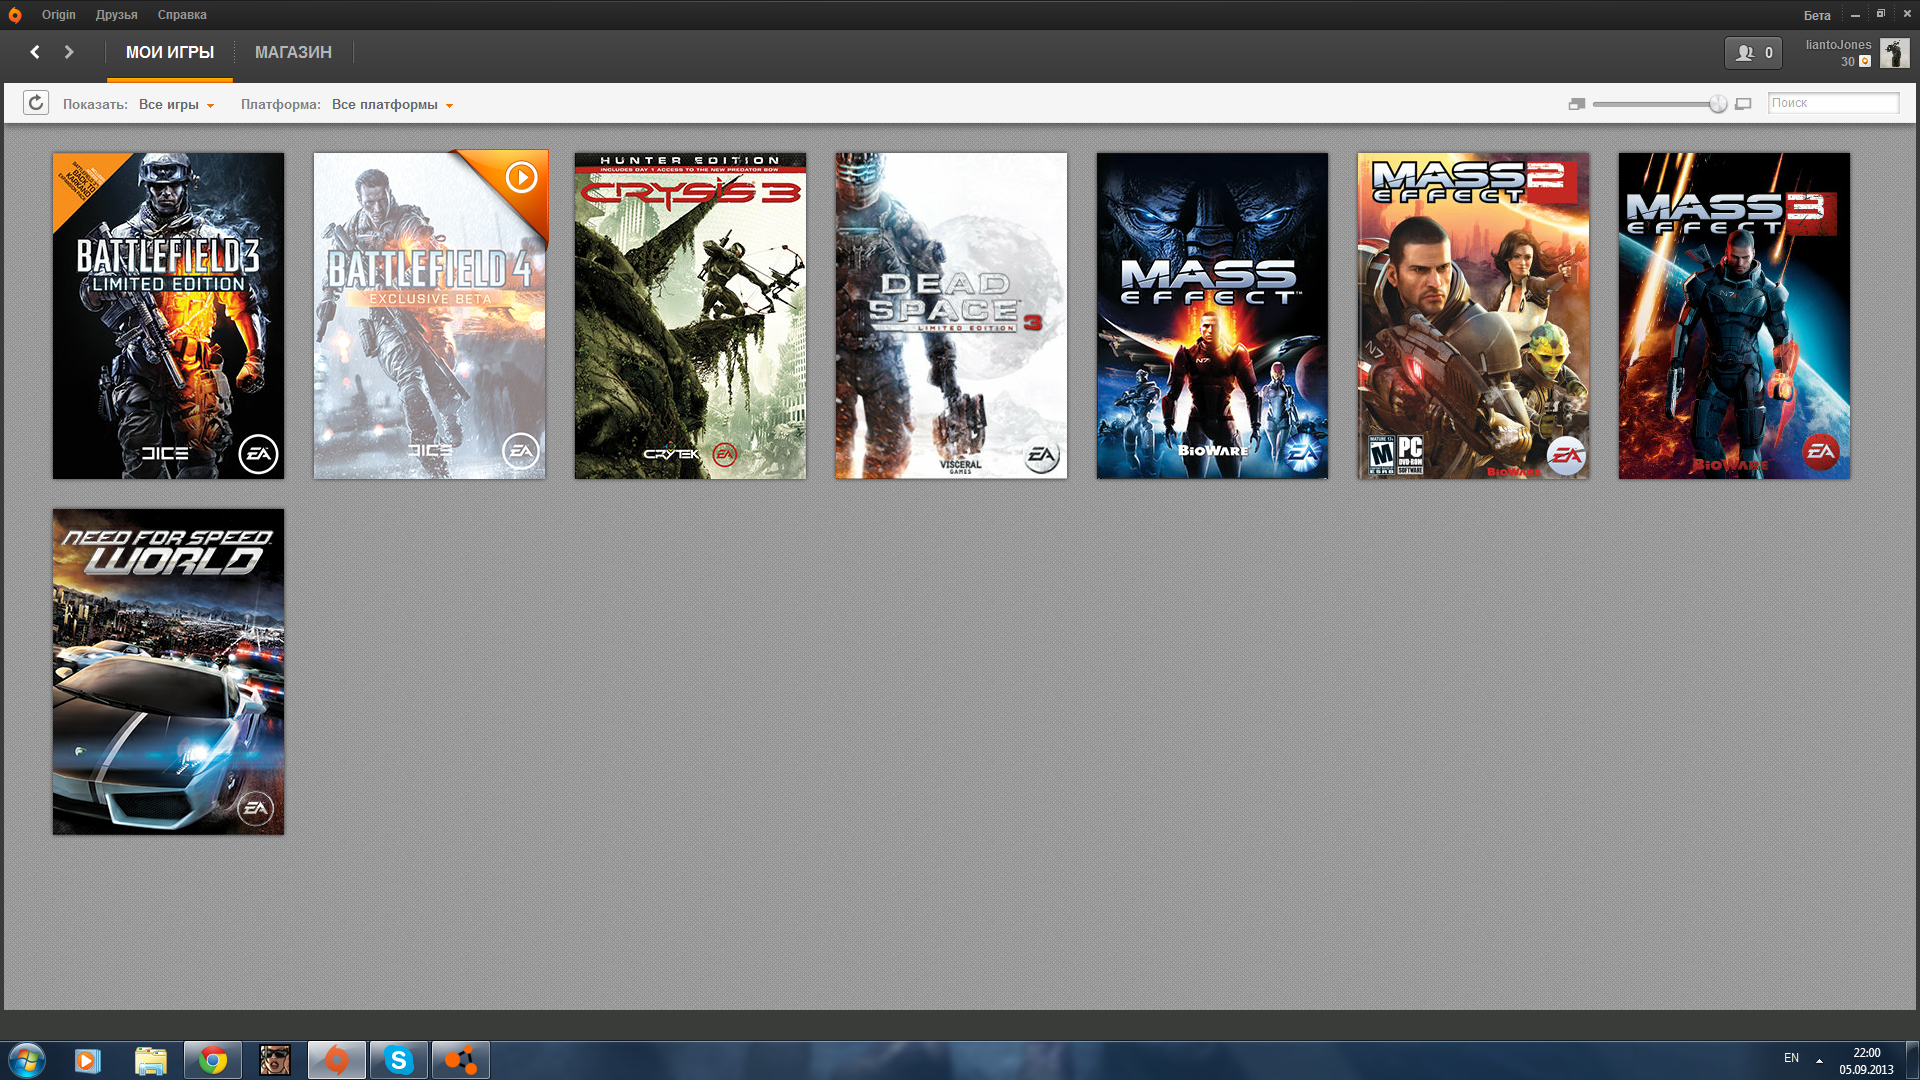
Task: Refresh the game library
Action: click(x=36, y=103)
